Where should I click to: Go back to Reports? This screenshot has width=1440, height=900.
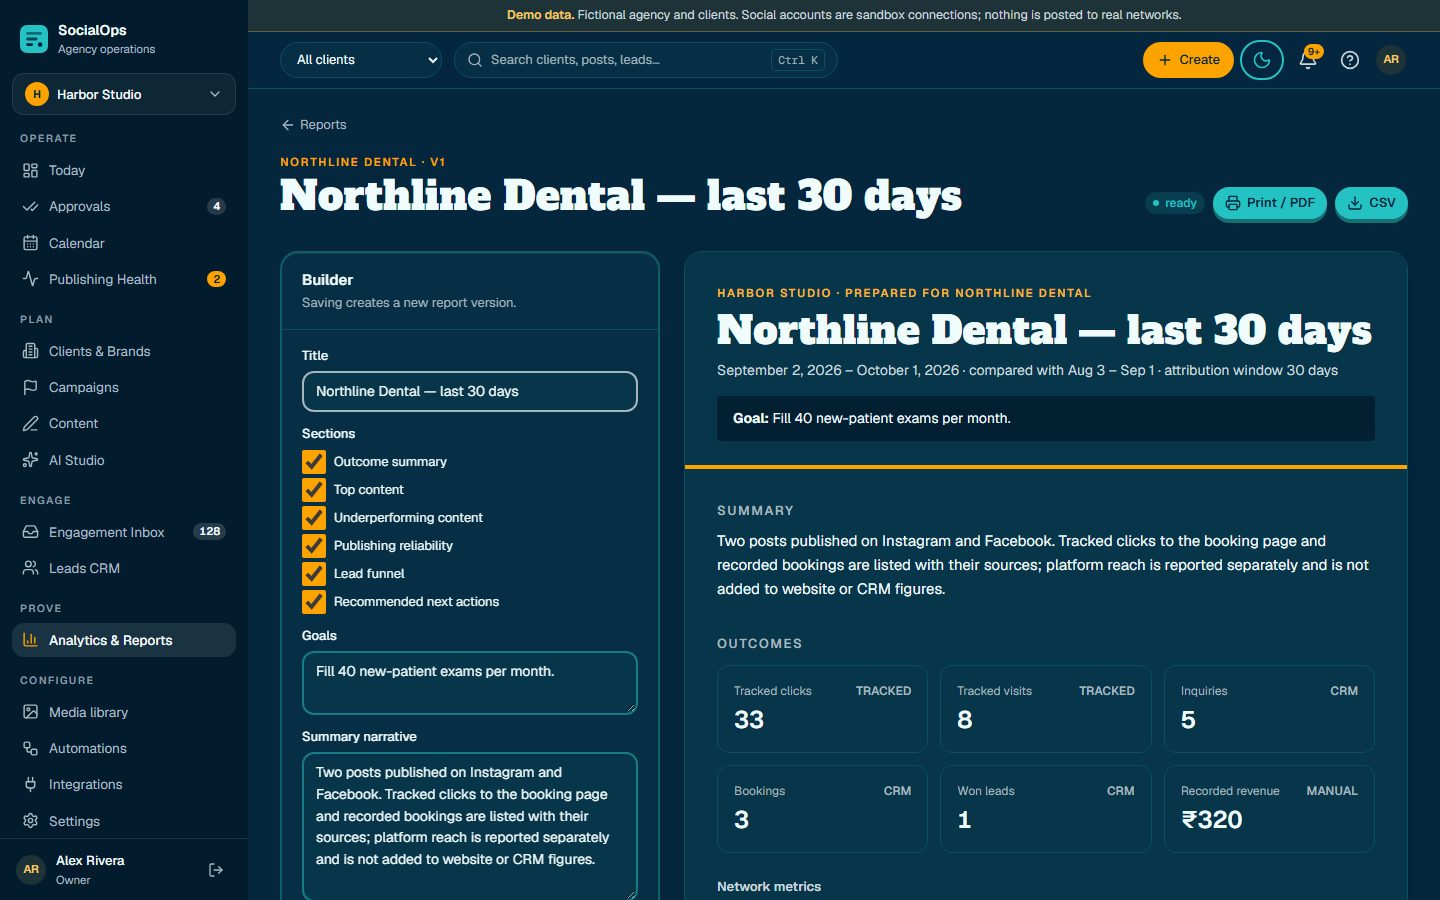(314, 125)
